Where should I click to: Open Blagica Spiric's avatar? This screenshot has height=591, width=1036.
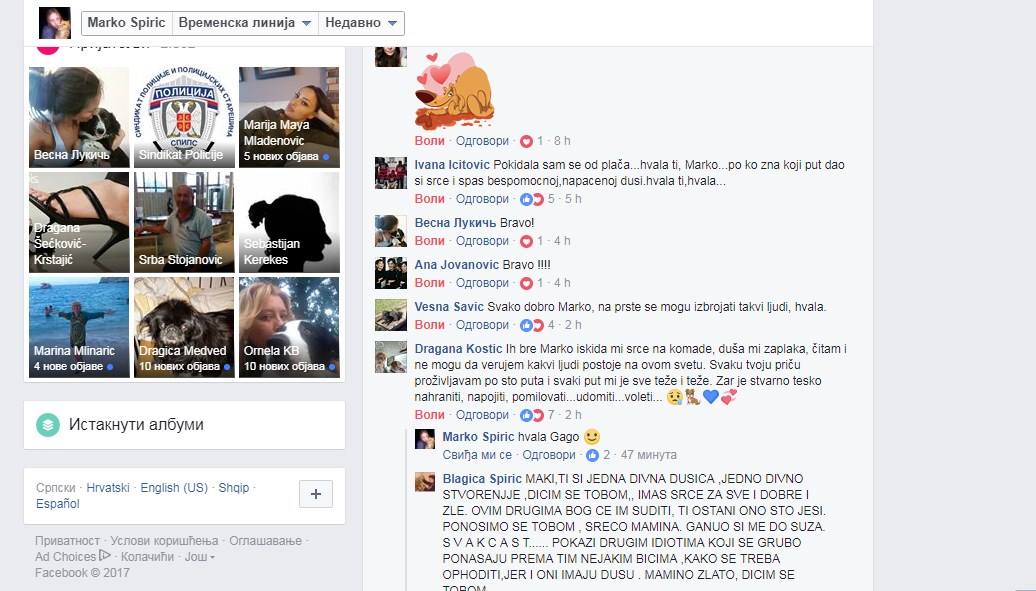click(x=425, y=482)
